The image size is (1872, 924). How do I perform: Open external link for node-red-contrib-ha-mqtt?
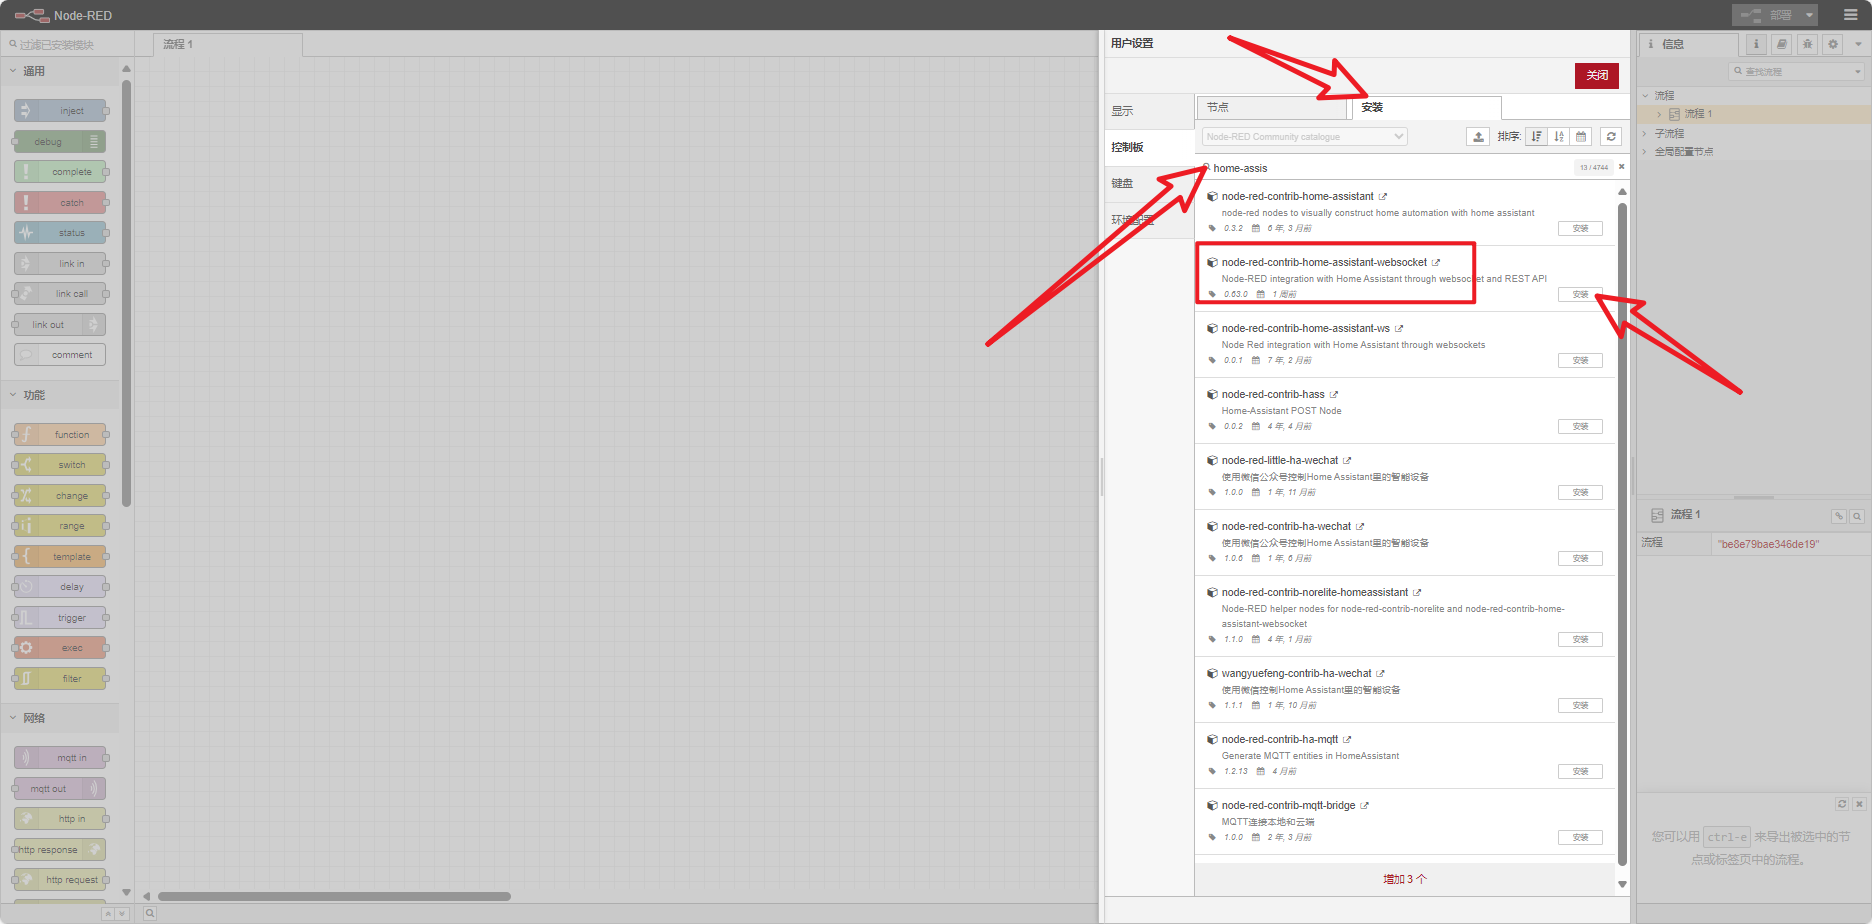point(1347,740)
